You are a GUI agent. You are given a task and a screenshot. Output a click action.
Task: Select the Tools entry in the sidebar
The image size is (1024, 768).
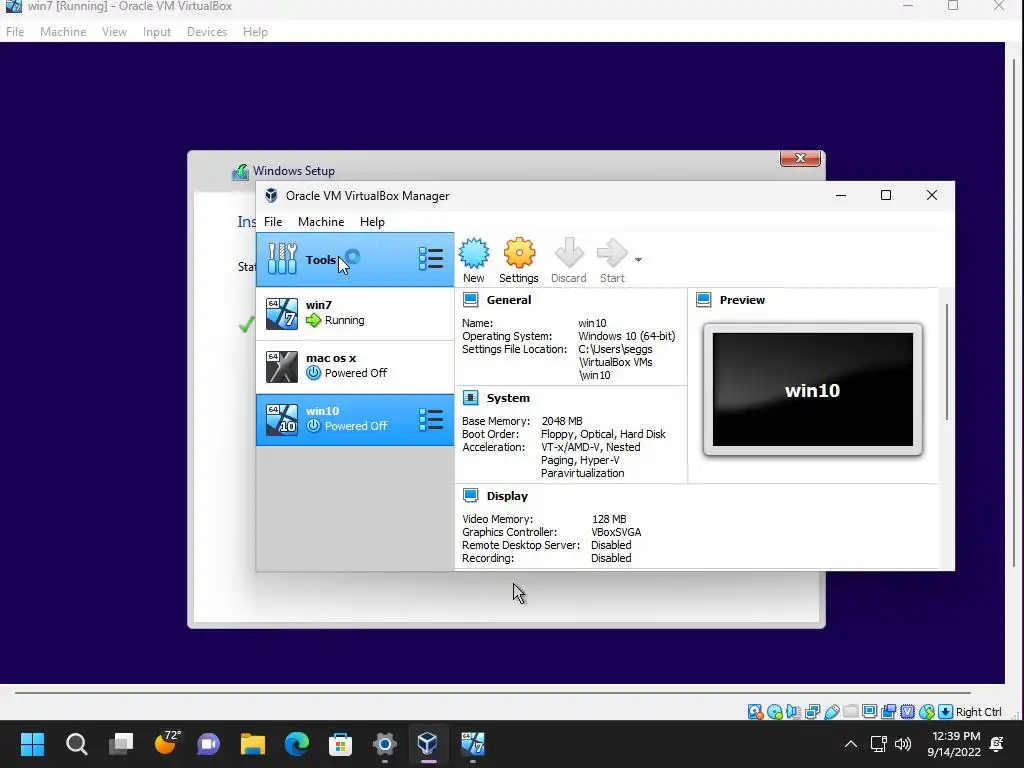tap(355, 260)
